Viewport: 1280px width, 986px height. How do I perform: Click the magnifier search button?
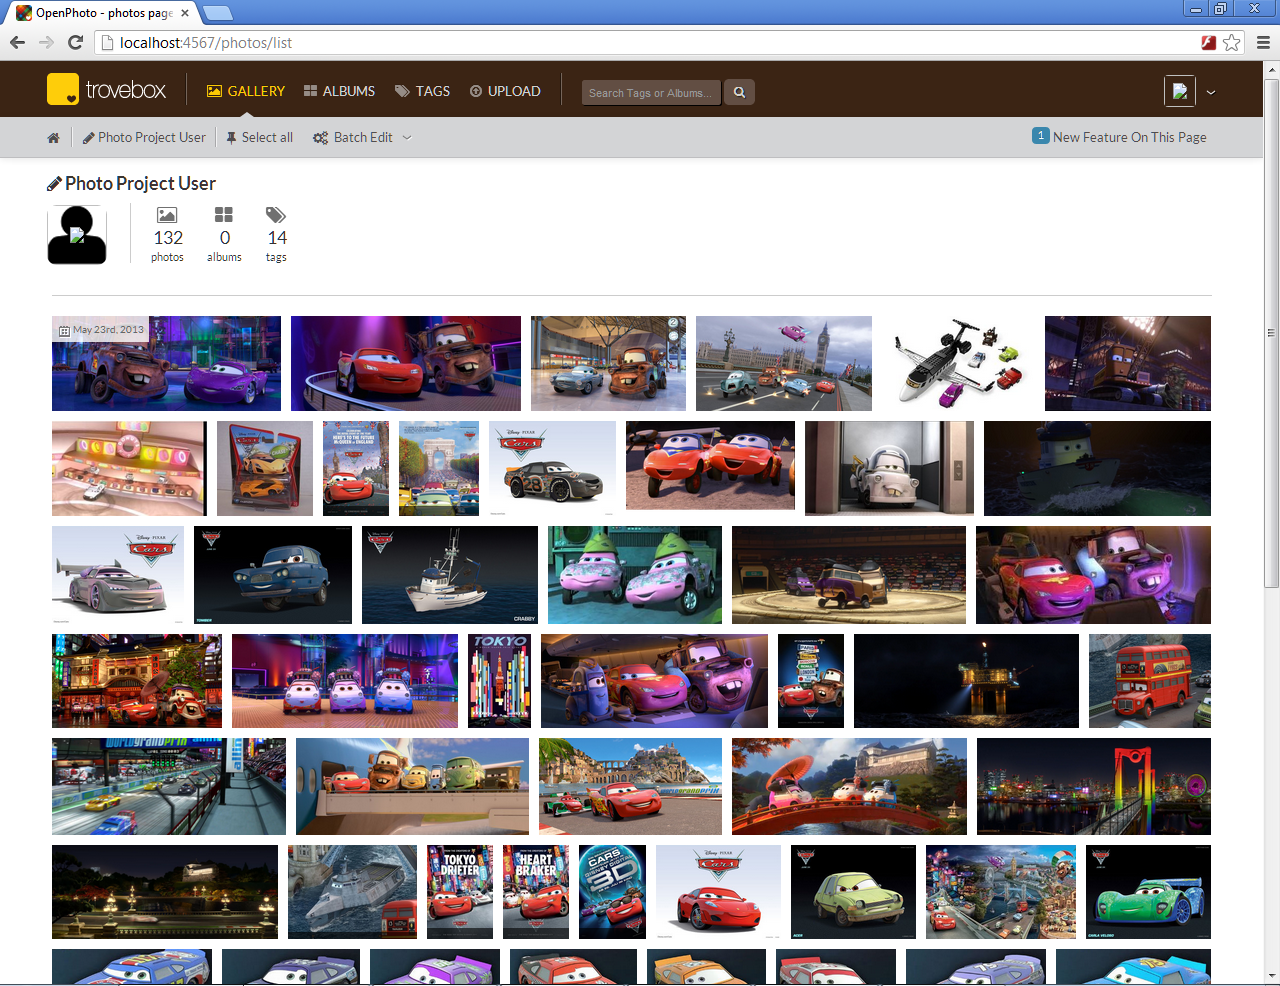tap(739, 92)
